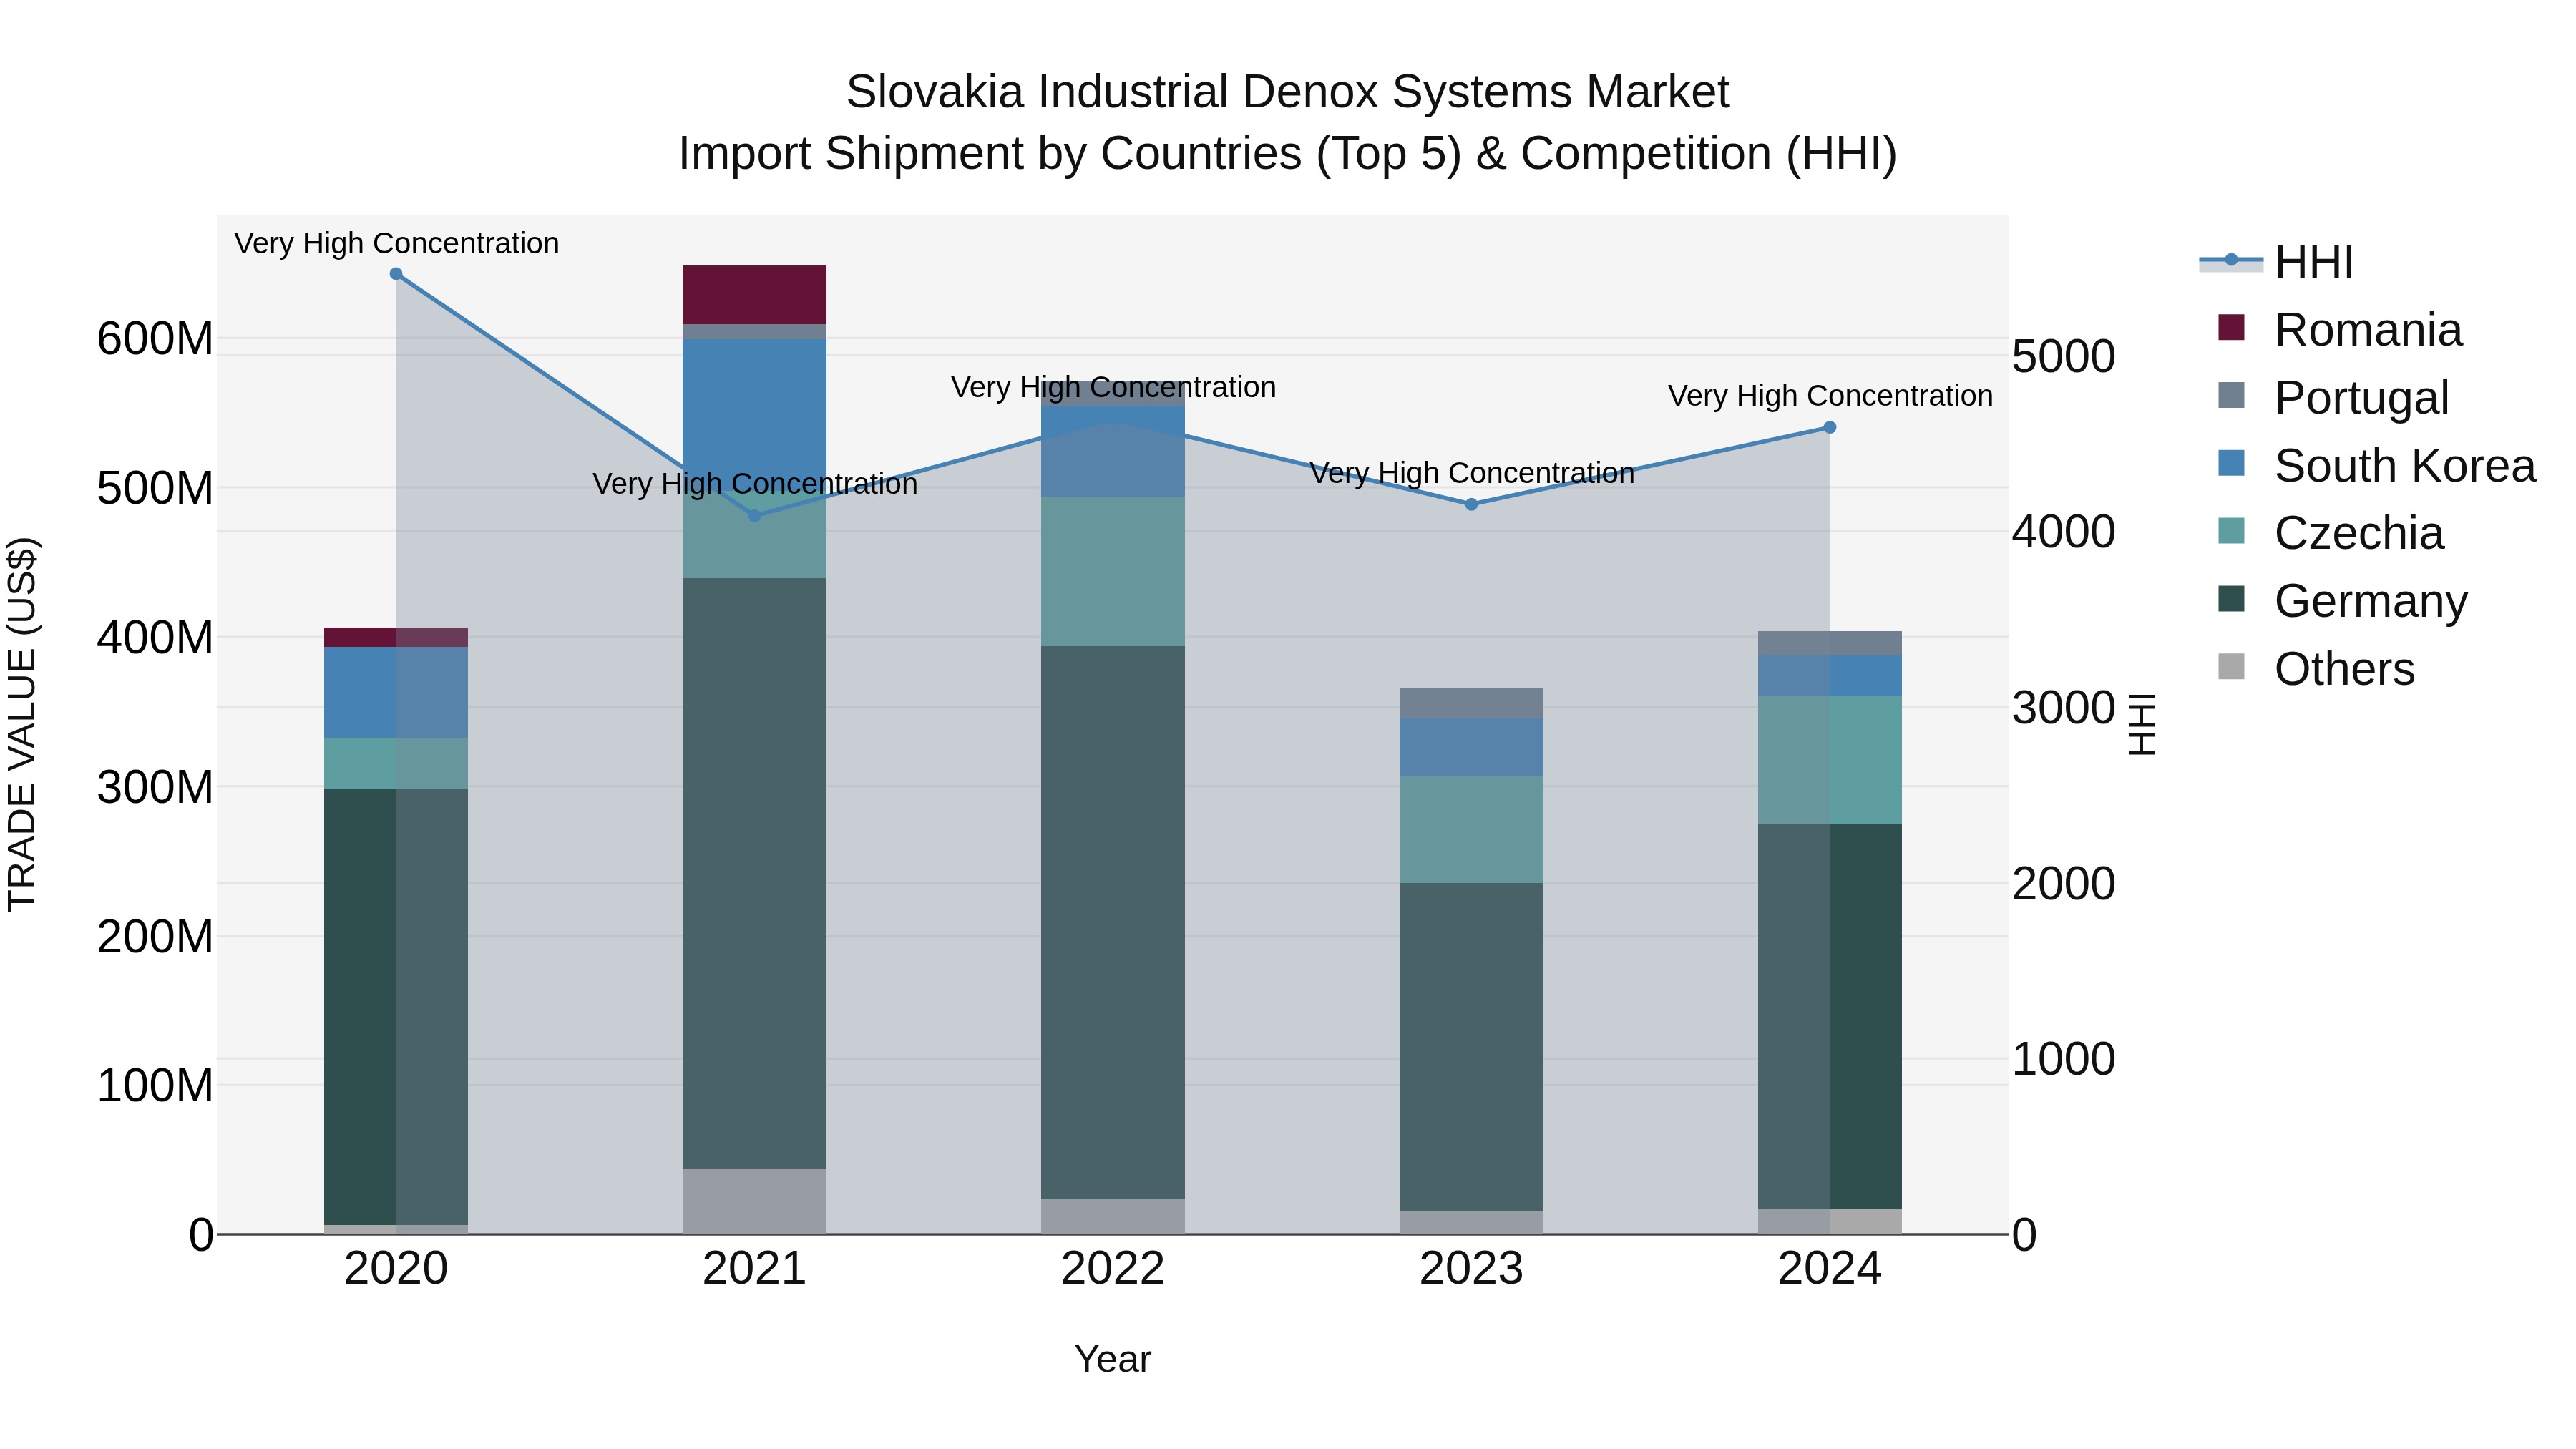This screenshot has height=1449, width=2576.
Task: Toggle the Others legend entry
Action: (2316, 669)
